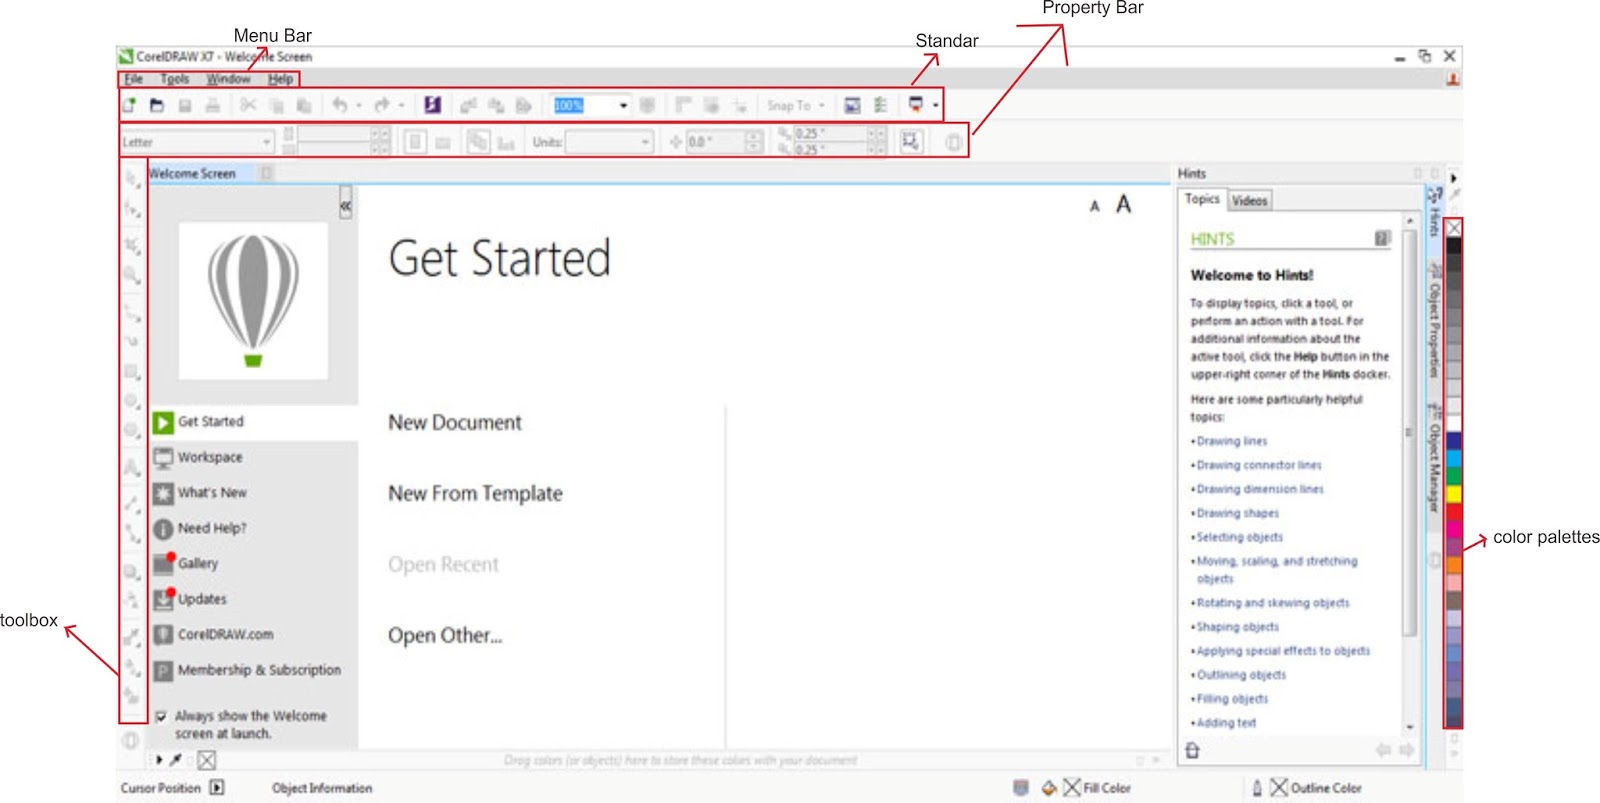
Task: Open the zoom level 100% dropdown
Action: [x=623, y=105]
